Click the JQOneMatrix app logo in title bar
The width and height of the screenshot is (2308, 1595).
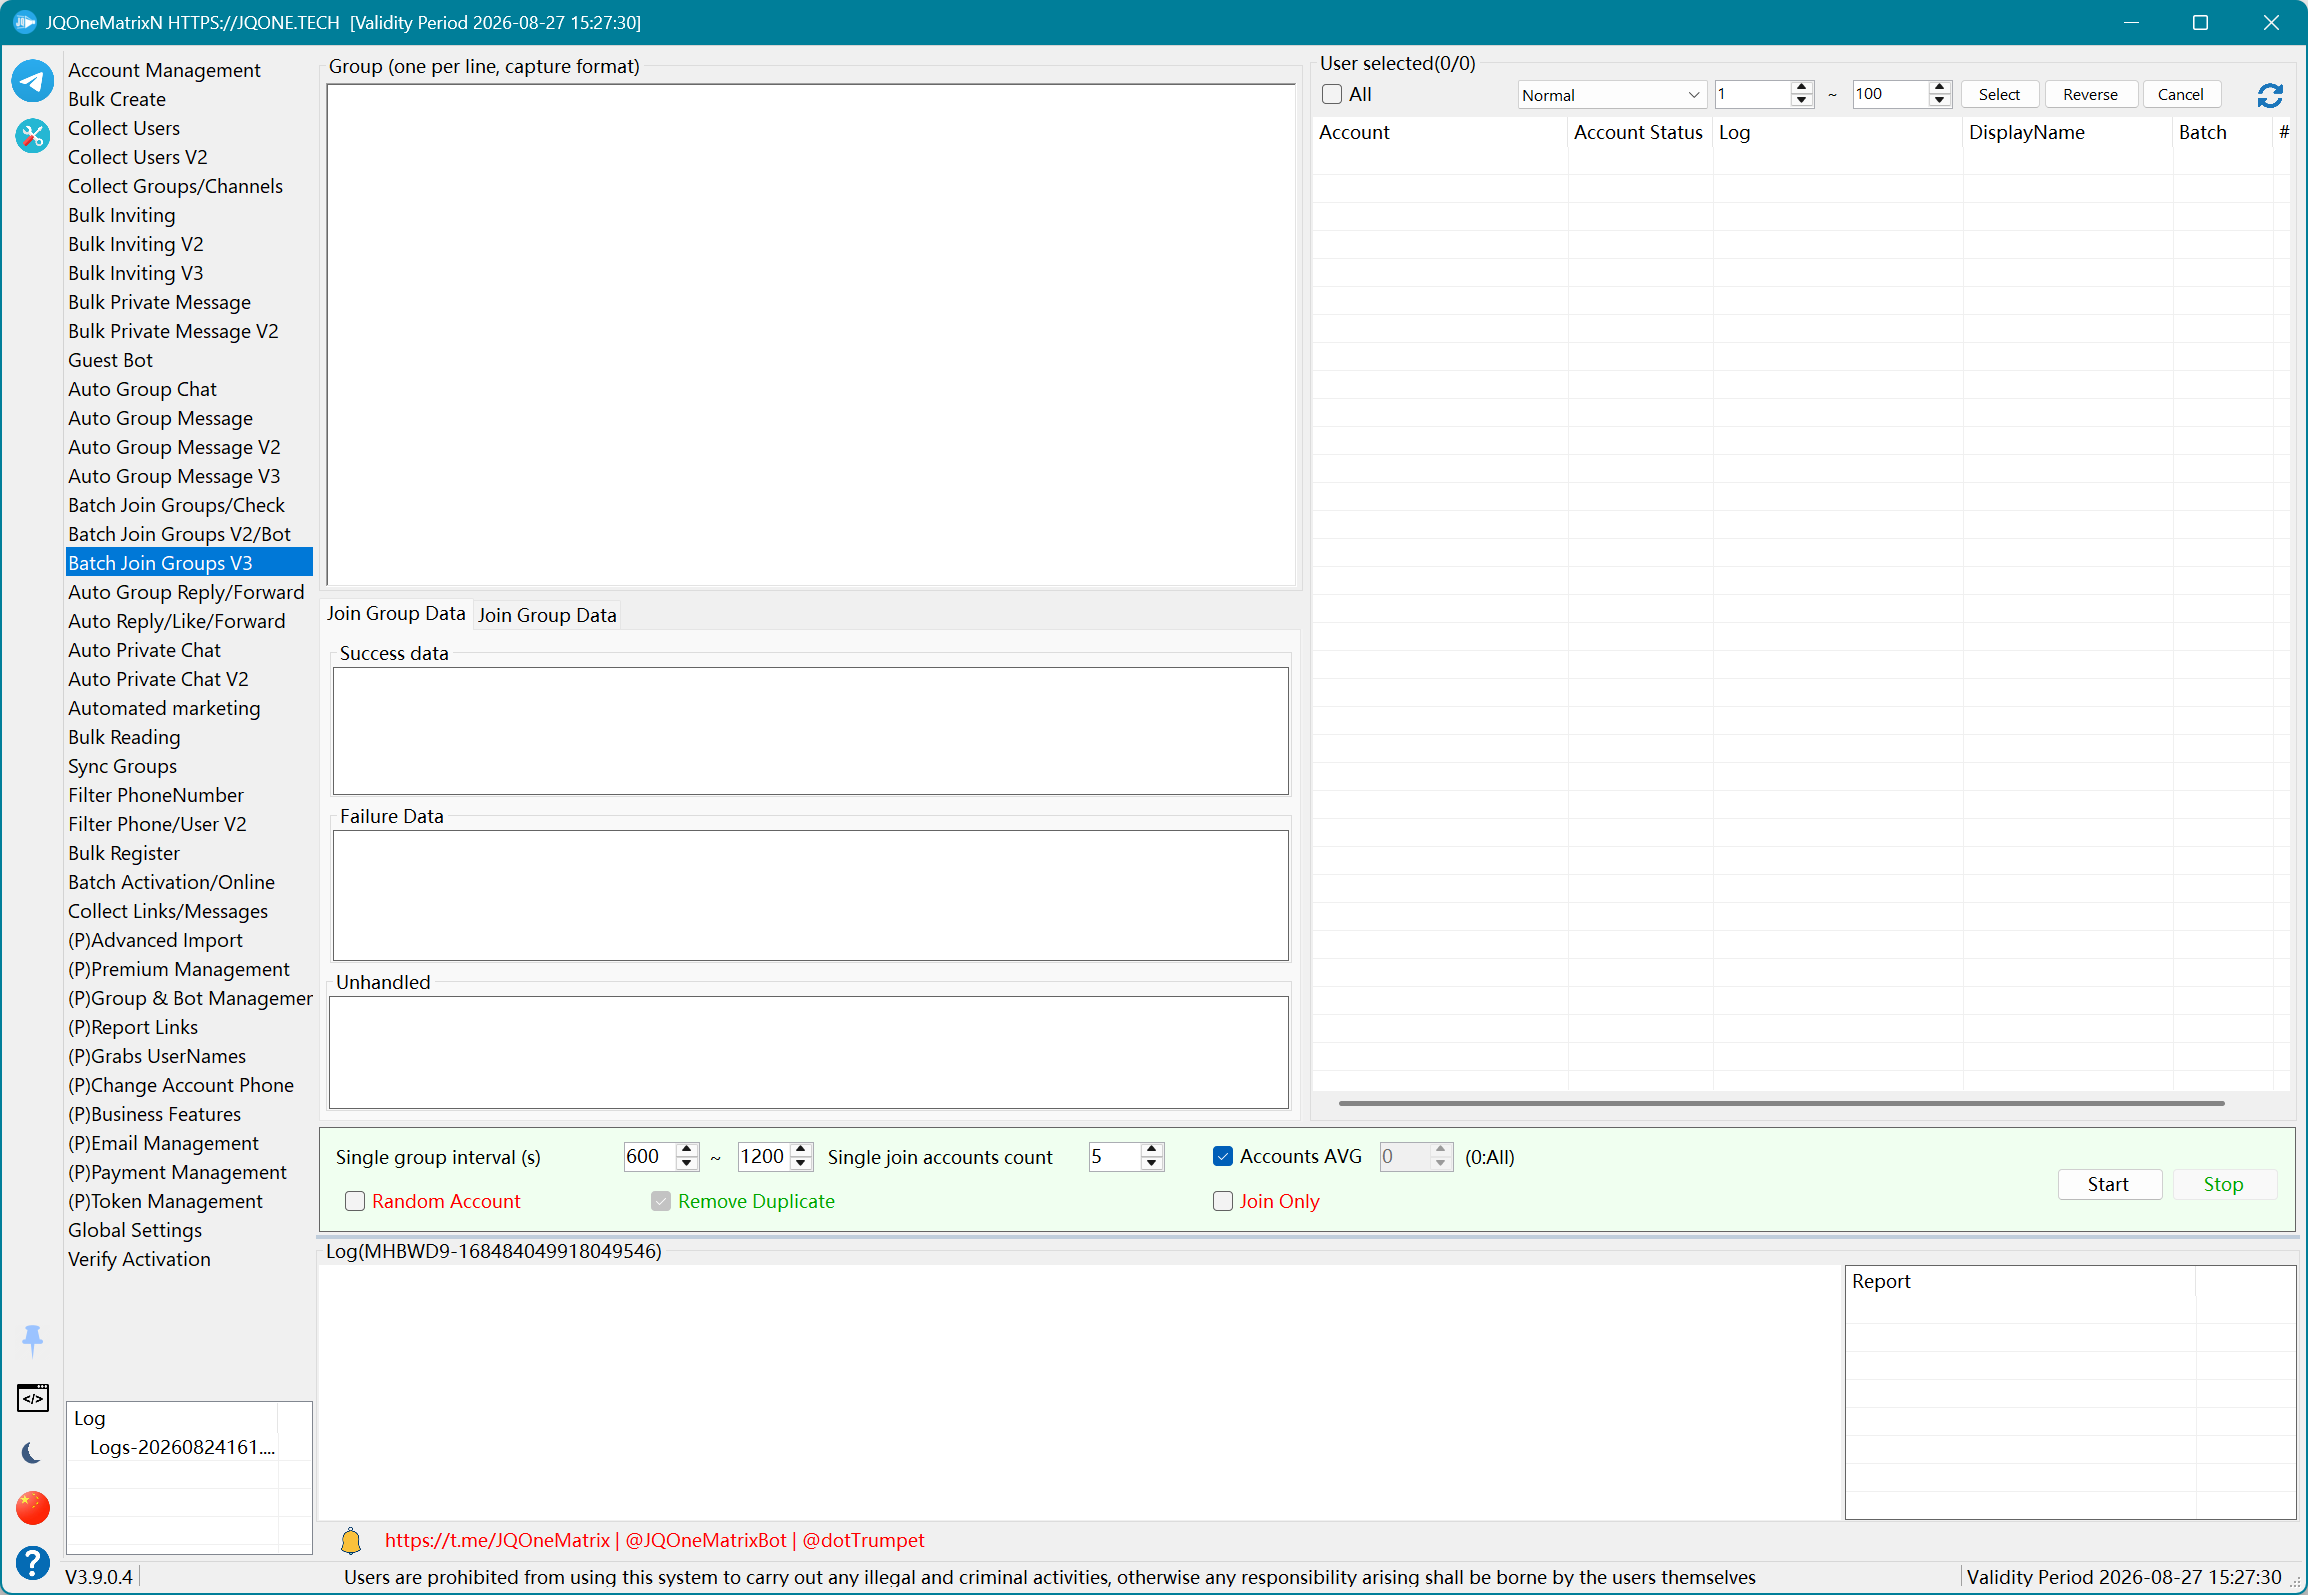click(x=24, y=22)
